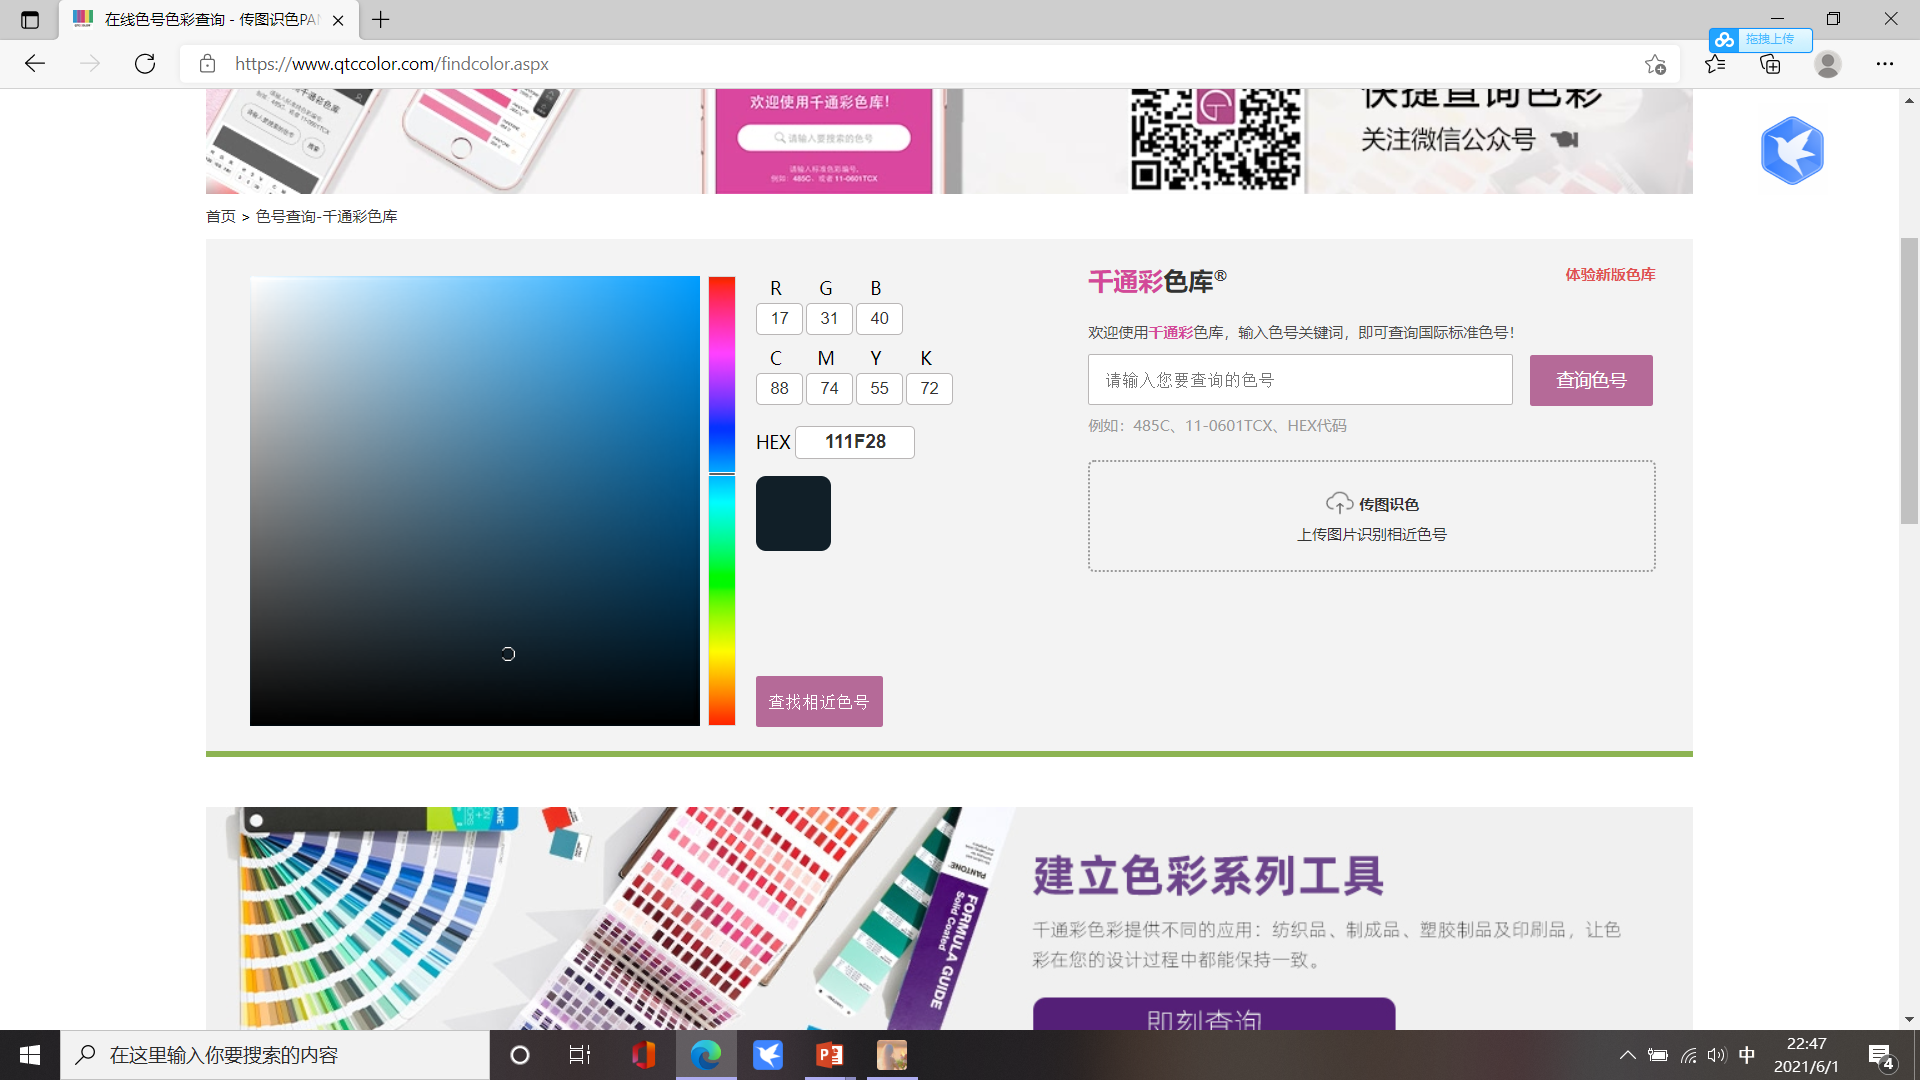Screen dimensions: 1920x1080
Task: Open PowerPoint from the taskbar
Action: 829,1055
